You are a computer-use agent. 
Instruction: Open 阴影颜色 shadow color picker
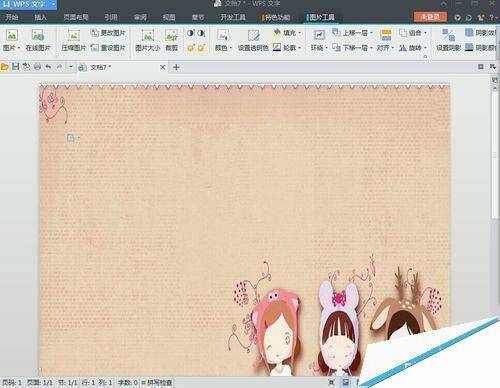tap(480, 48)
